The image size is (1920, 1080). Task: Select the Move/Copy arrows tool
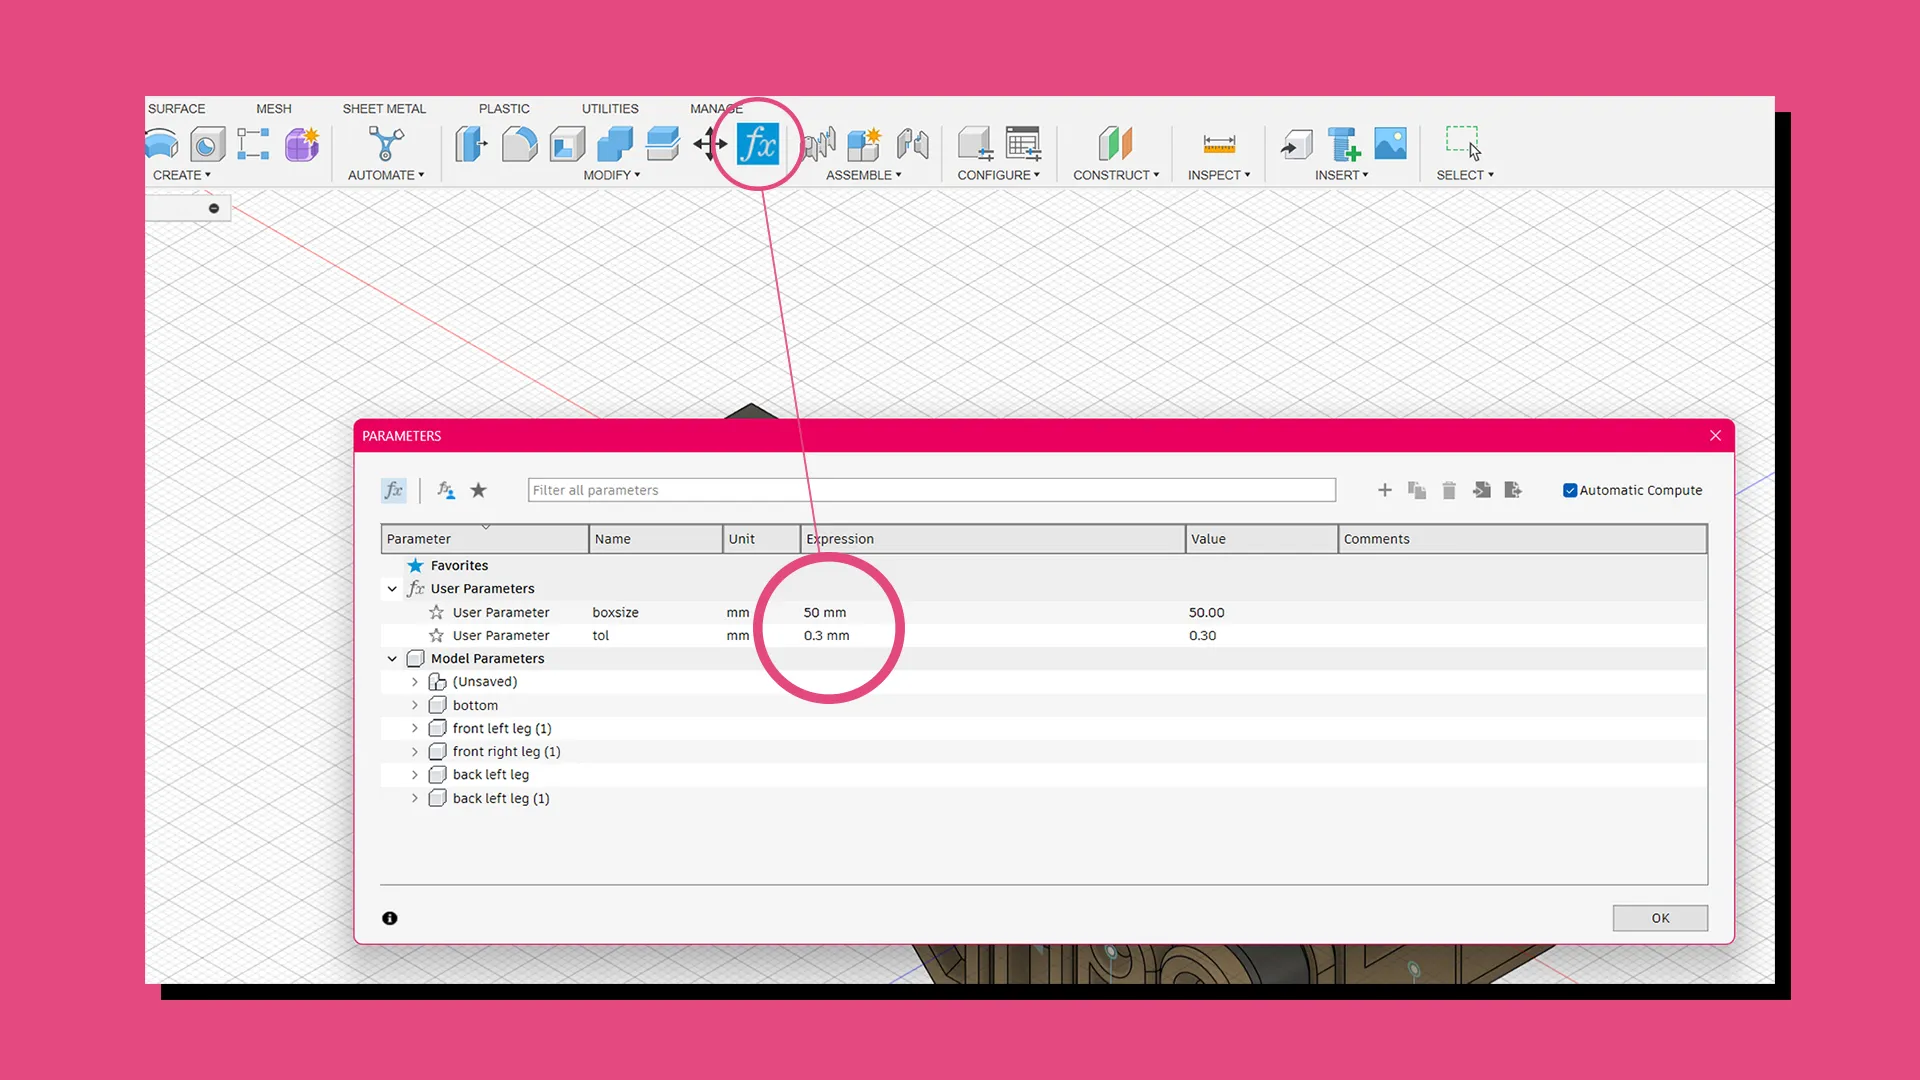pos(710,144)
